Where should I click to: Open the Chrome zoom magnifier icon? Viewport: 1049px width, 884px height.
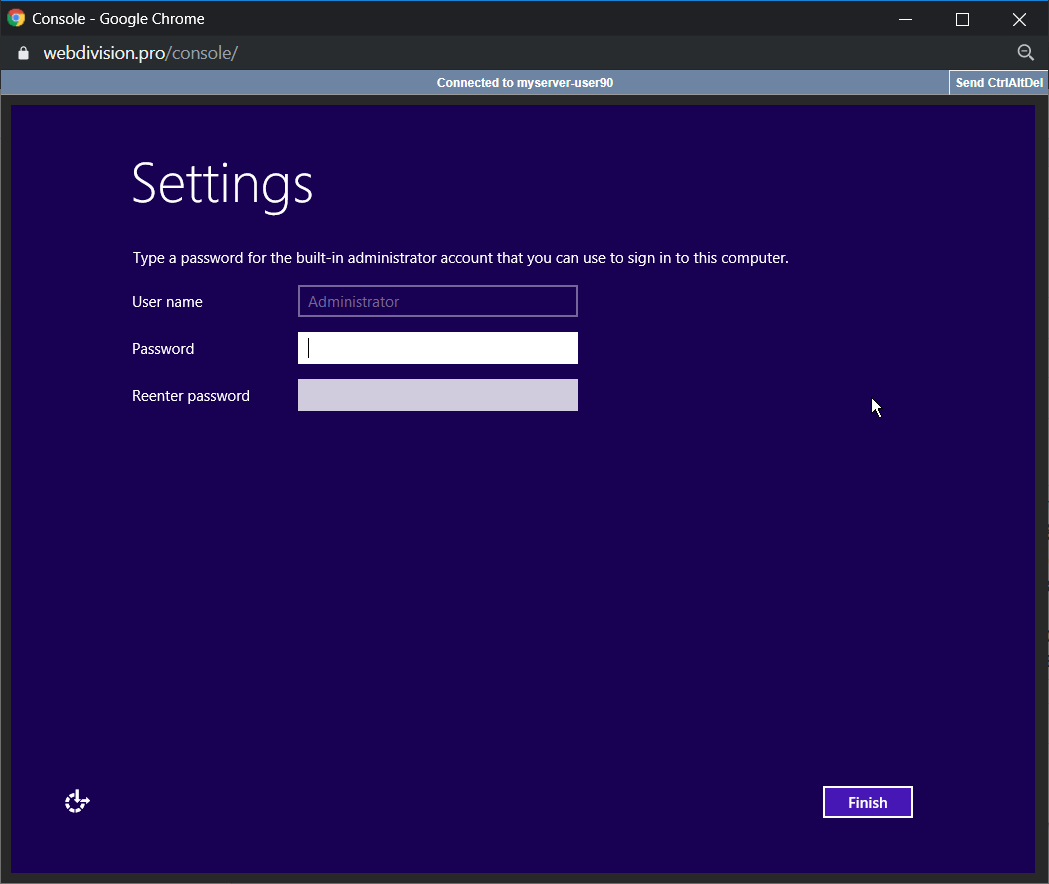click(x=1025, y=53)
